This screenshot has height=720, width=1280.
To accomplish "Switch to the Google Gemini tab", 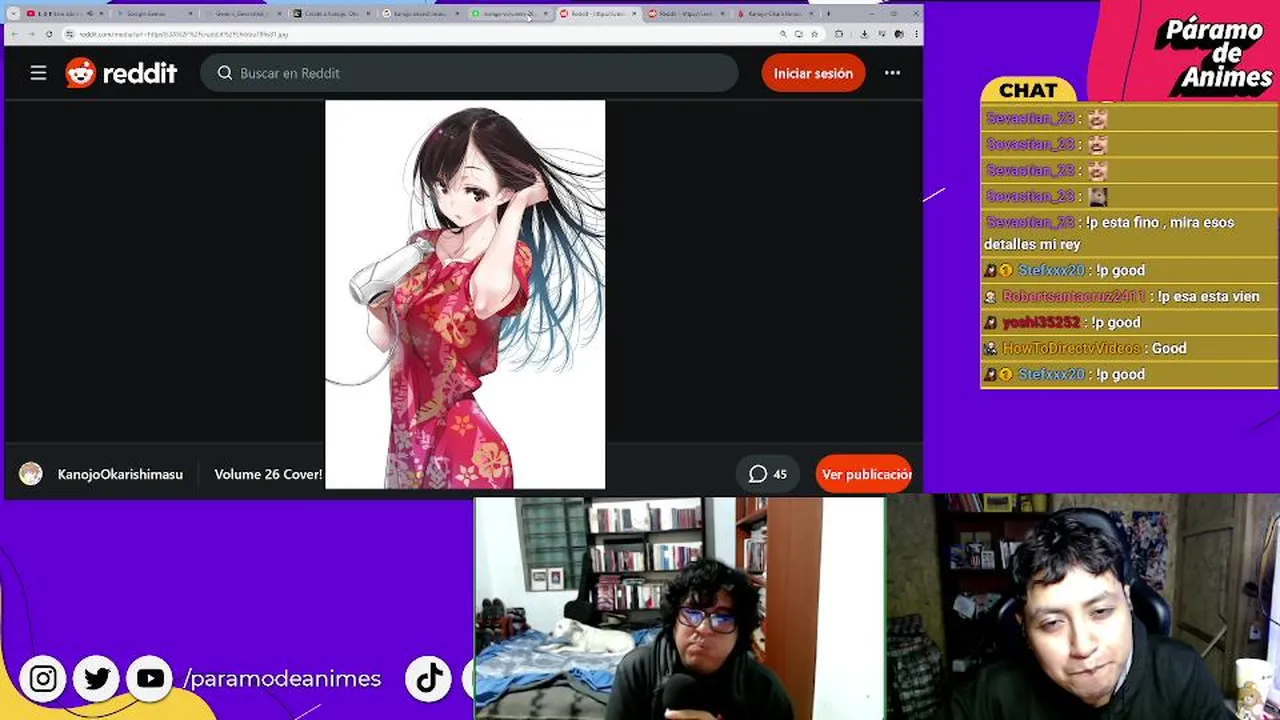I will [155, 14].
